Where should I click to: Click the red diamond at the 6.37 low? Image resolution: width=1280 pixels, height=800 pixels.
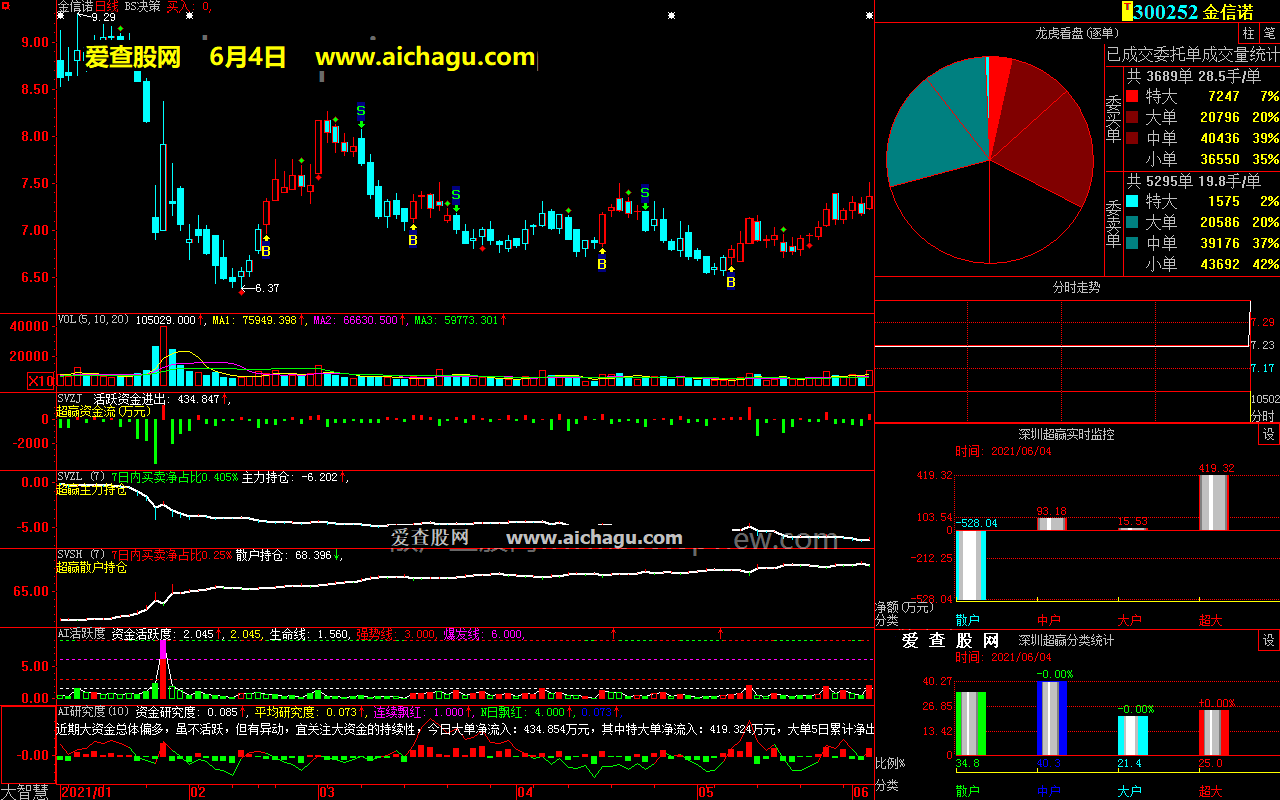click(x=241, y=291)
